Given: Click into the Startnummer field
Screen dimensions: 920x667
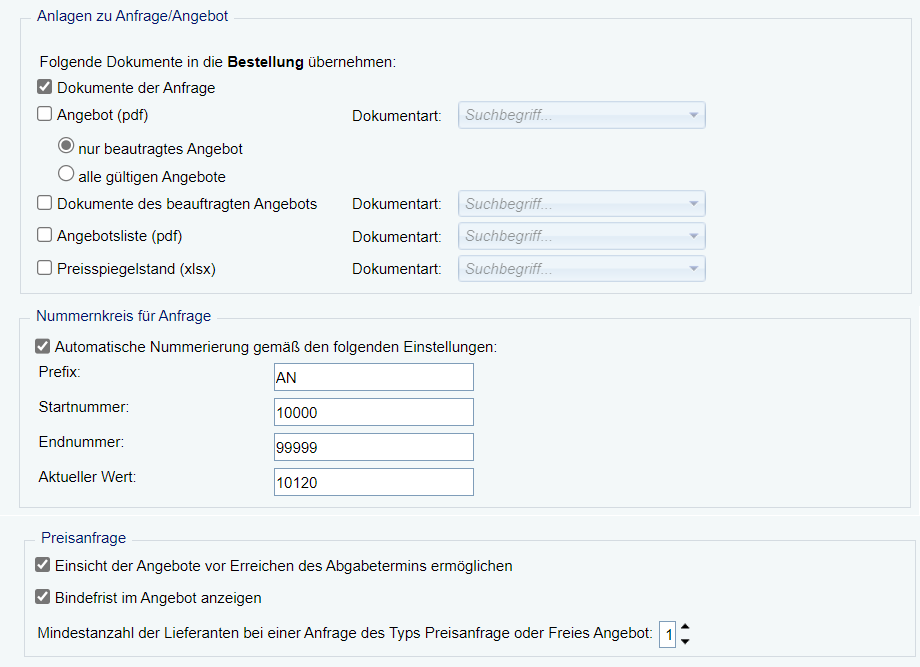Looking at the screenshot, I should [373, 412].
